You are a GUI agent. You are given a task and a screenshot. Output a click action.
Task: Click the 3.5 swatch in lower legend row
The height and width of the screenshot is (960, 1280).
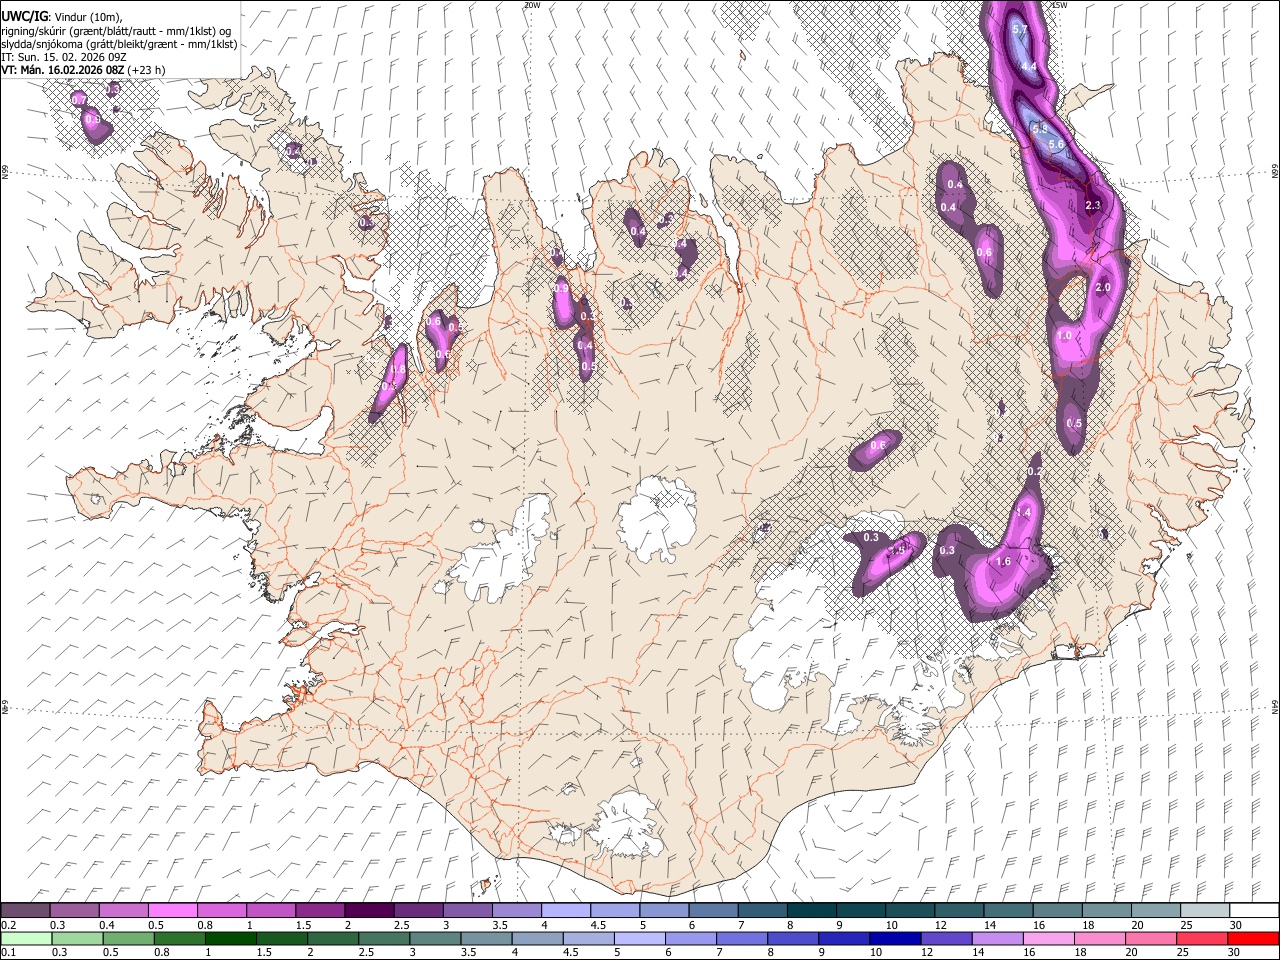pos(486,939)
